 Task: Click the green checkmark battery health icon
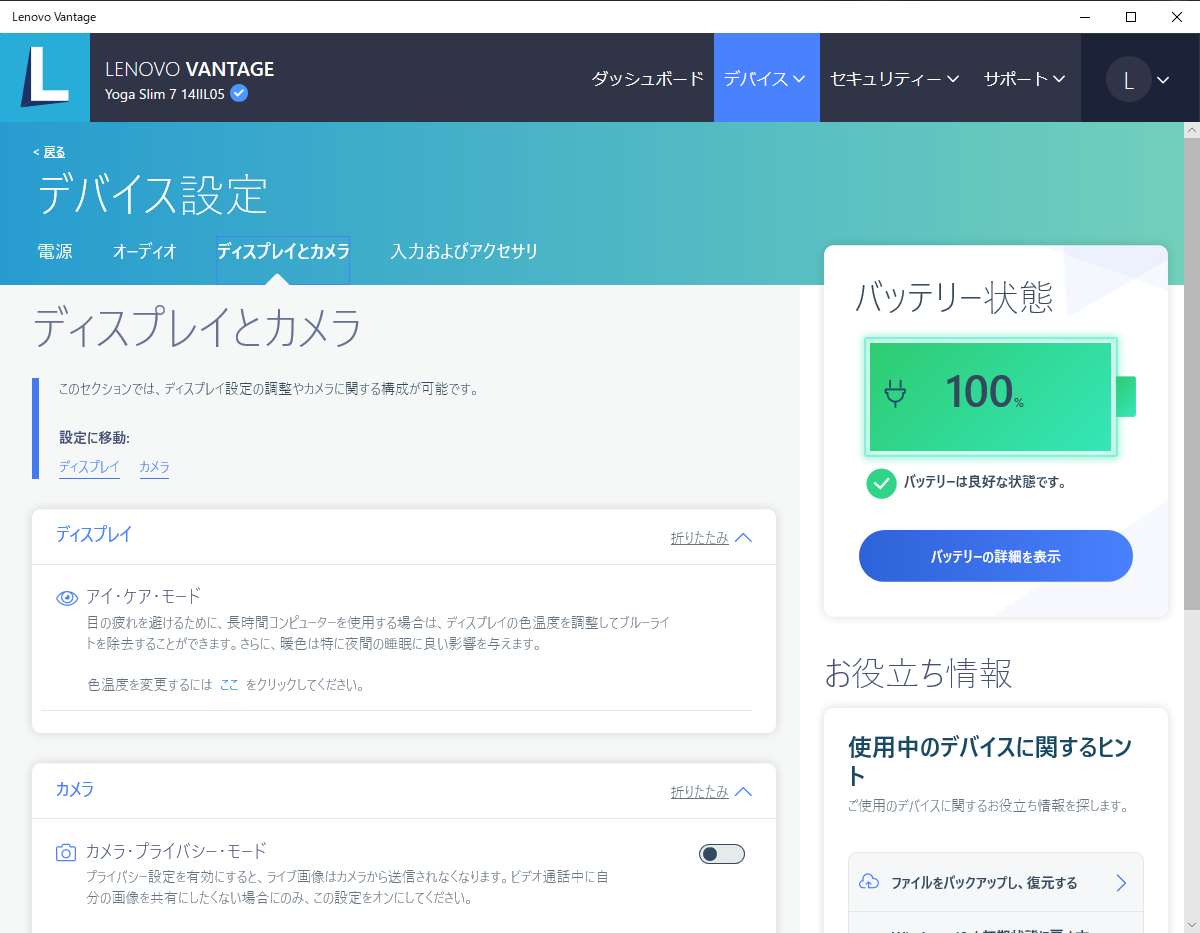click(x=881, y=484)
